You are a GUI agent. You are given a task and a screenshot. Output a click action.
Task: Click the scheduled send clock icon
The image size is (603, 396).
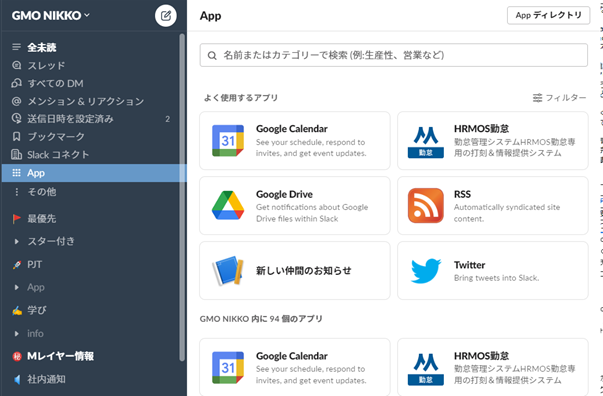[x=16, y=118]
